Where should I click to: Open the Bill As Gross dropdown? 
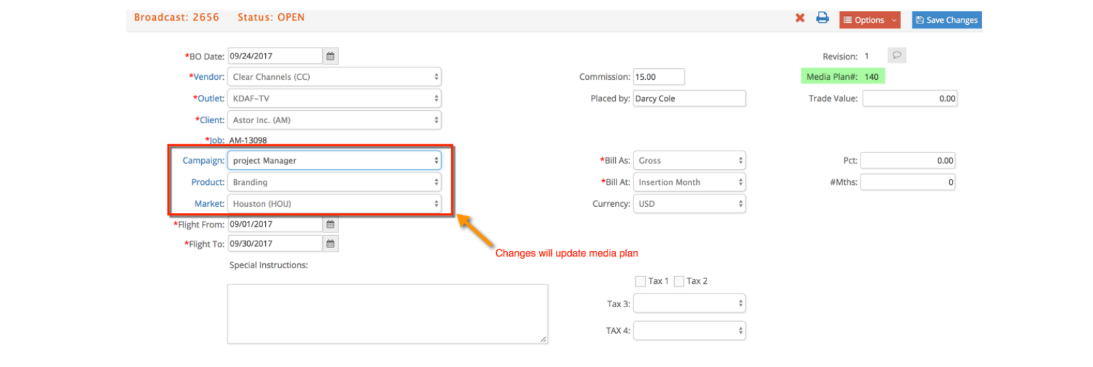point(689,160)
